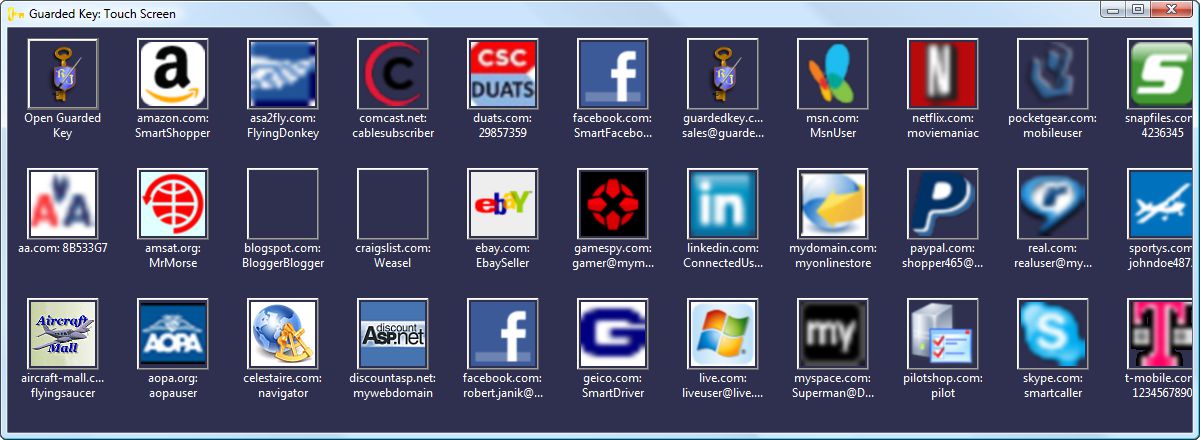Click the "duats.com: 29857359" label

(x=503, y=125)
